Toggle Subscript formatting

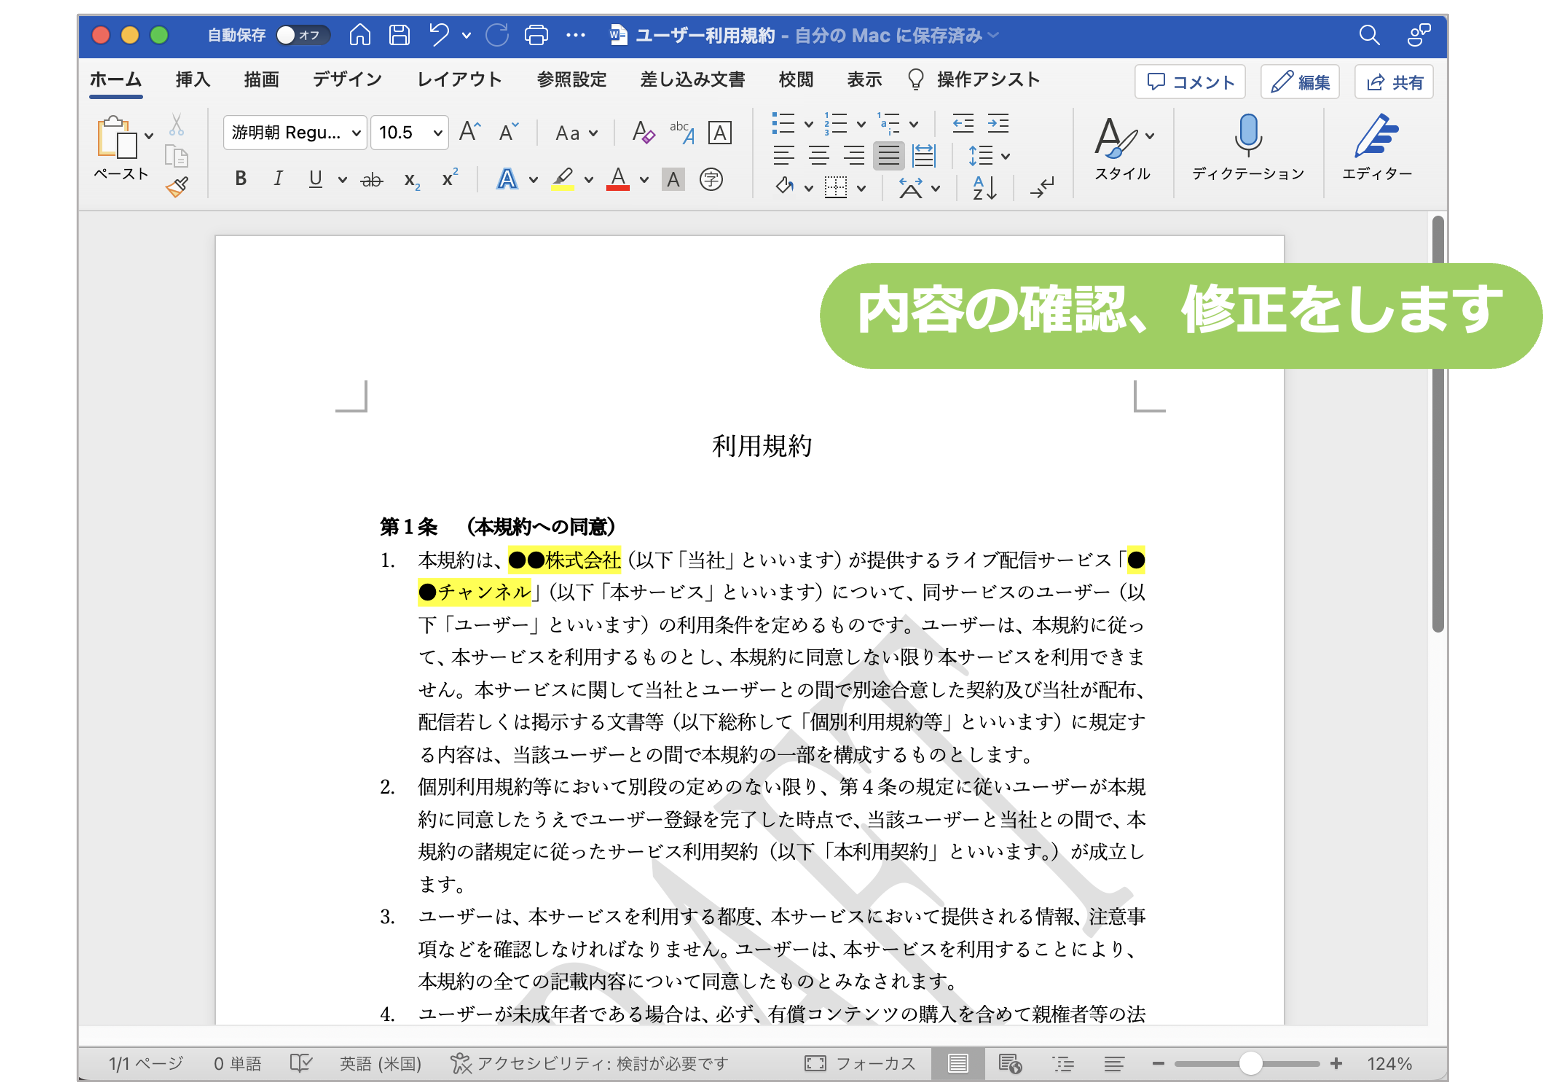412,180
